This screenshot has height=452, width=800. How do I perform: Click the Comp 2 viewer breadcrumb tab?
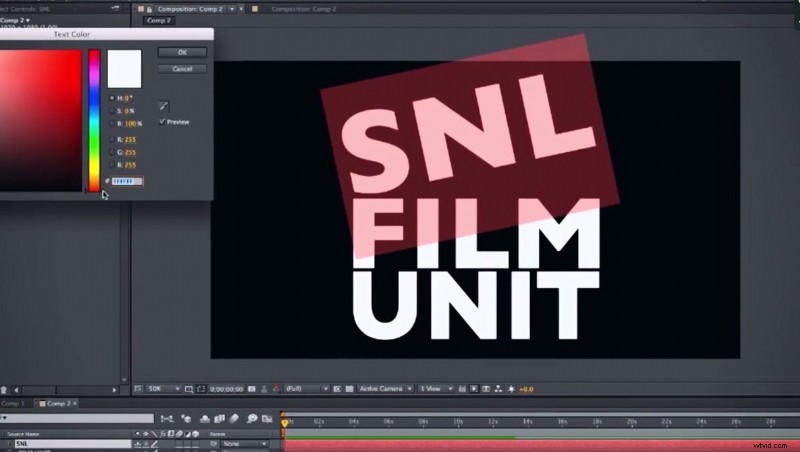click(158, 20)
